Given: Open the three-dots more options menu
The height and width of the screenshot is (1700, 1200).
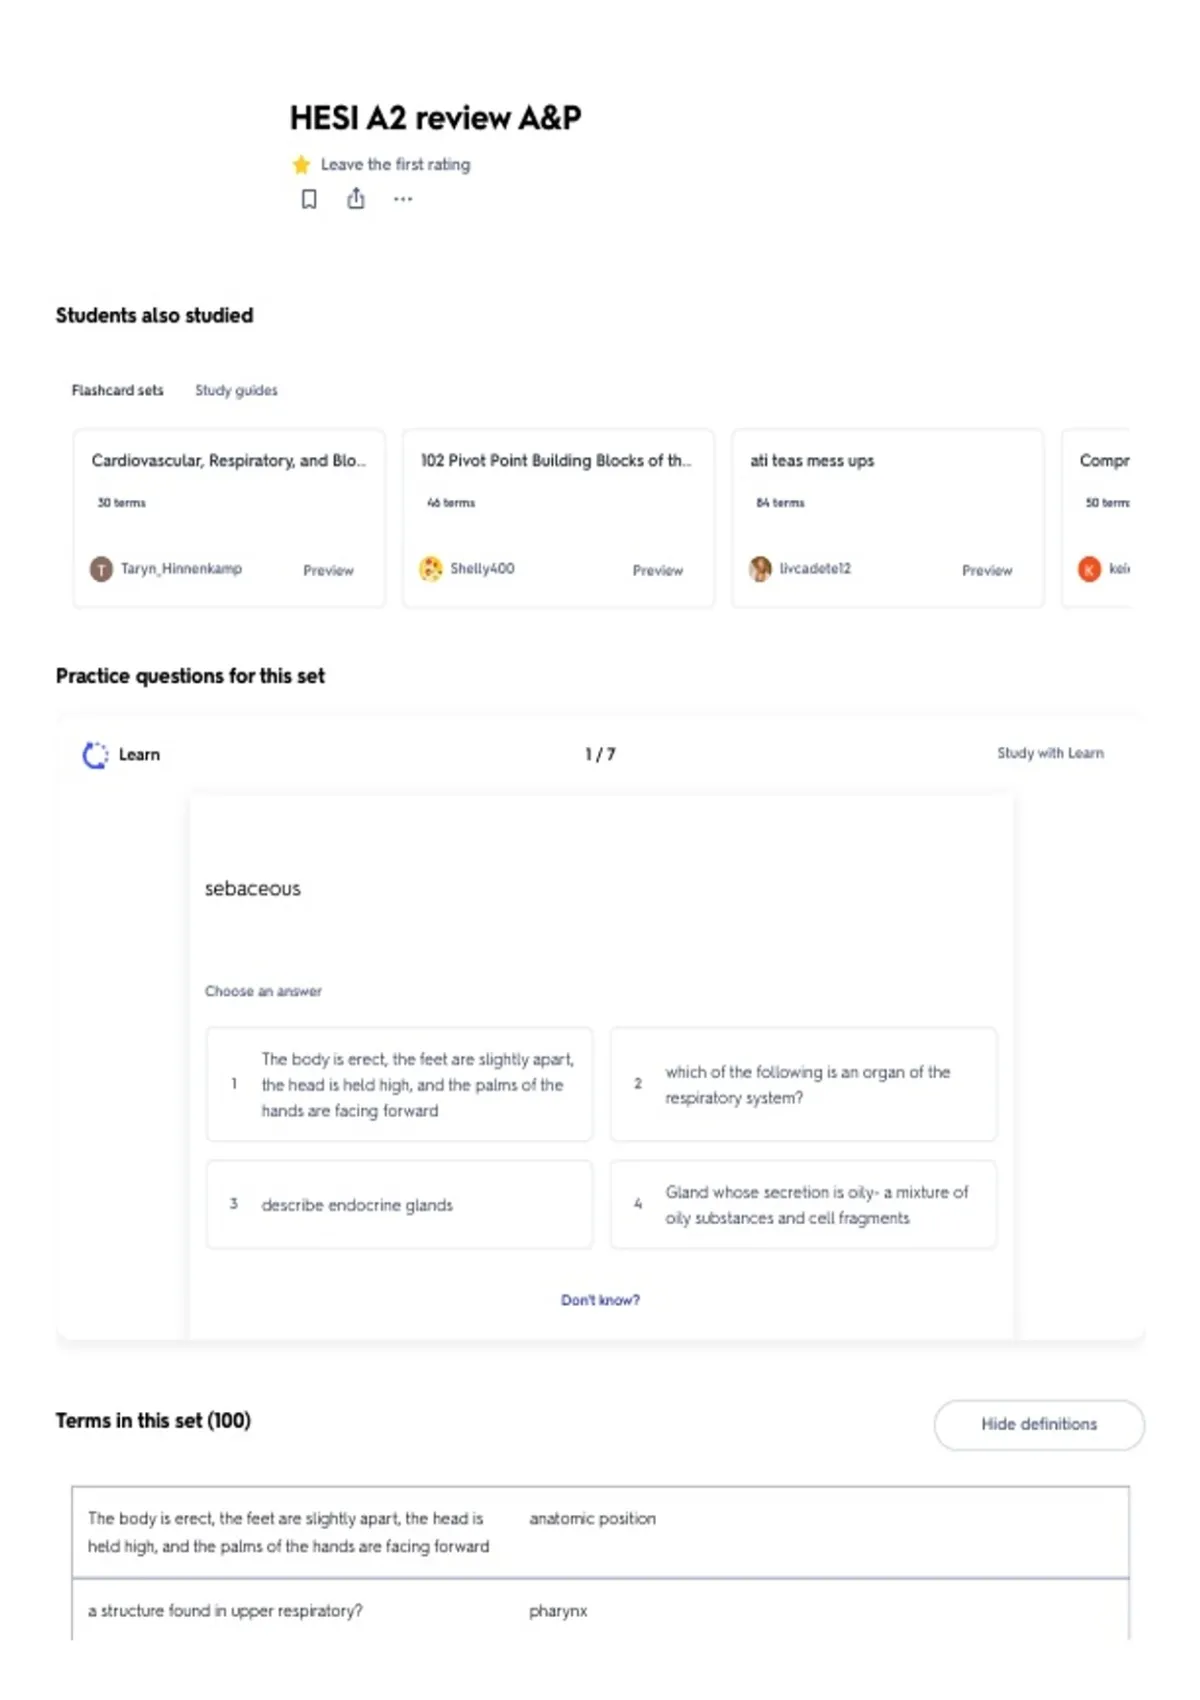Looking at the screenshot, I should (x=403, y=199).
